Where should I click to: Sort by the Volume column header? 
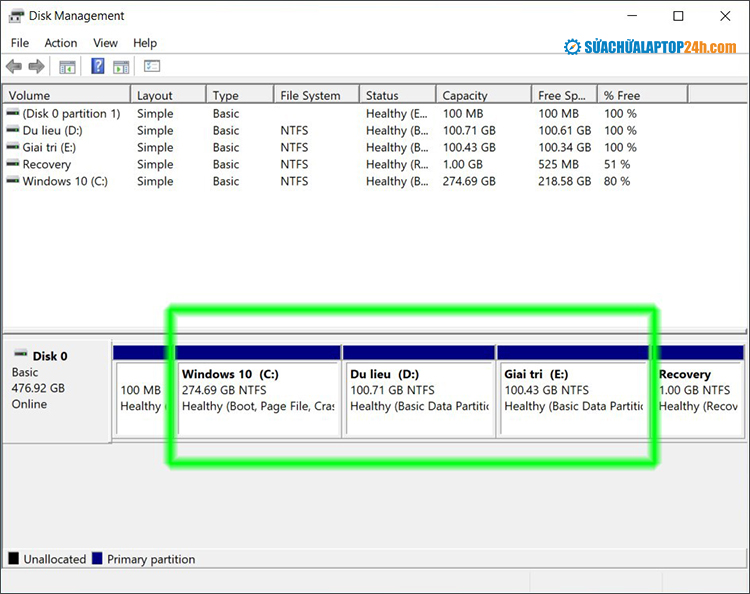click(66, 95)
